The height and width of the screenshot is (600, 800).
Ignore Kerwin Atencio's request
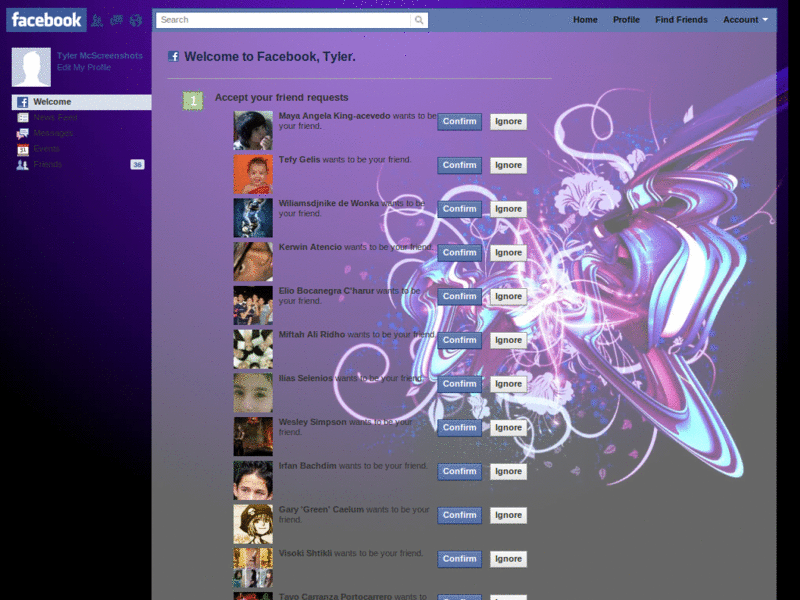pyautogui.click(x=508, y=253)
